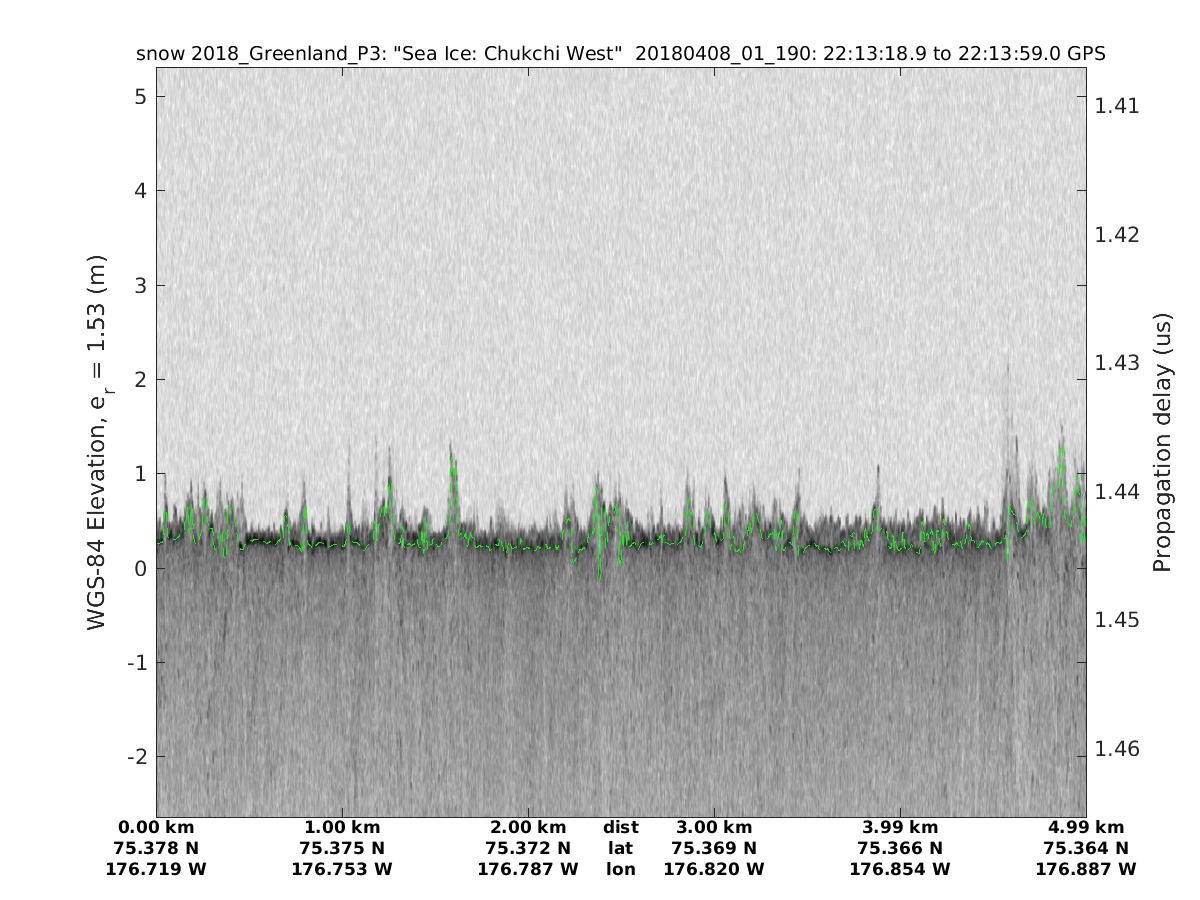The image size is (1200, 900).
Task: Click the 3.99 km distance label
Action: 900,827
